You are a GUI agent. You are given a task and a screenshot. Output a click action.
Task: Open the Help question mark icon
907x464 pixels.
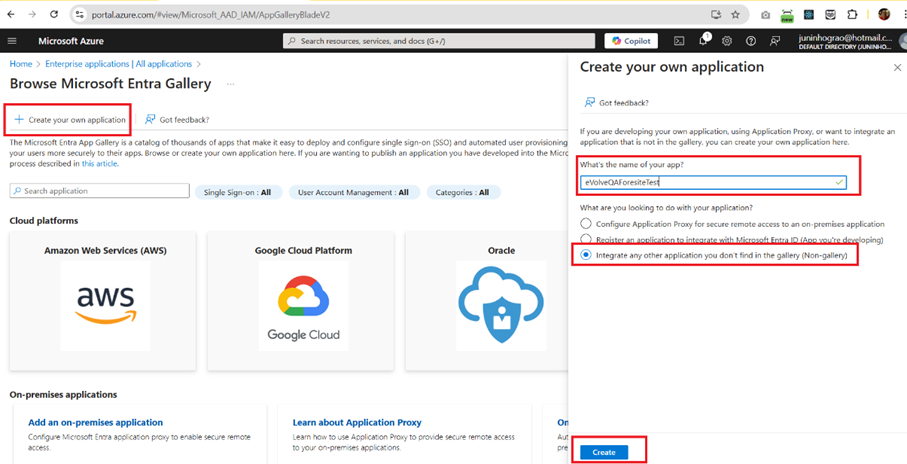[x=751, y=41]
